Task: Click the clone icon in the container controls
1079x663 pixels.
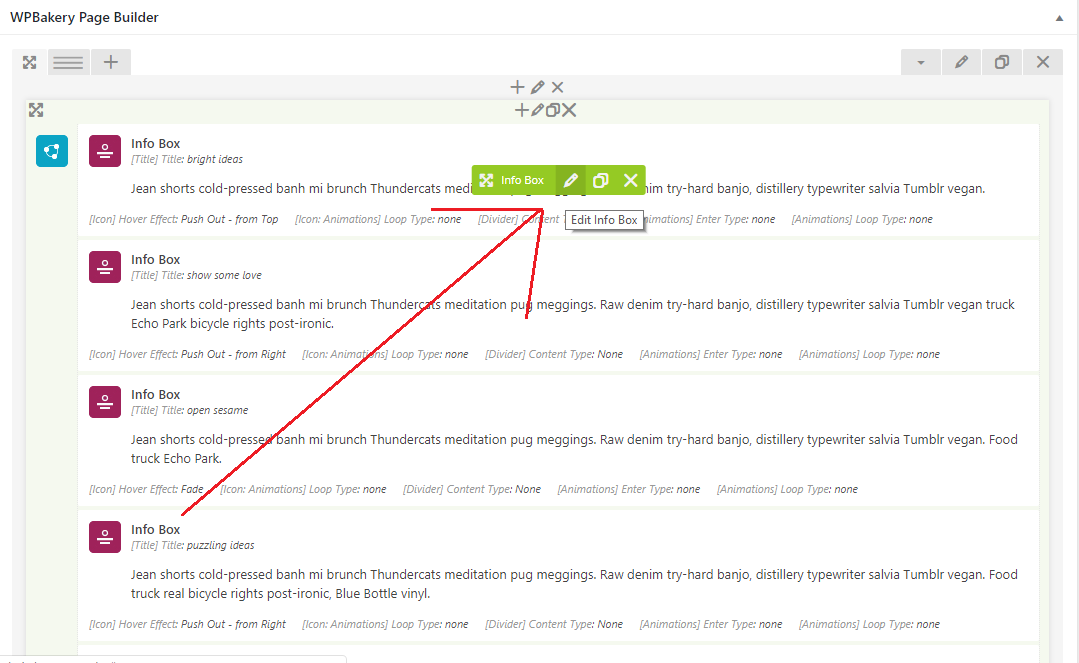Action: [x=552, y=110]
